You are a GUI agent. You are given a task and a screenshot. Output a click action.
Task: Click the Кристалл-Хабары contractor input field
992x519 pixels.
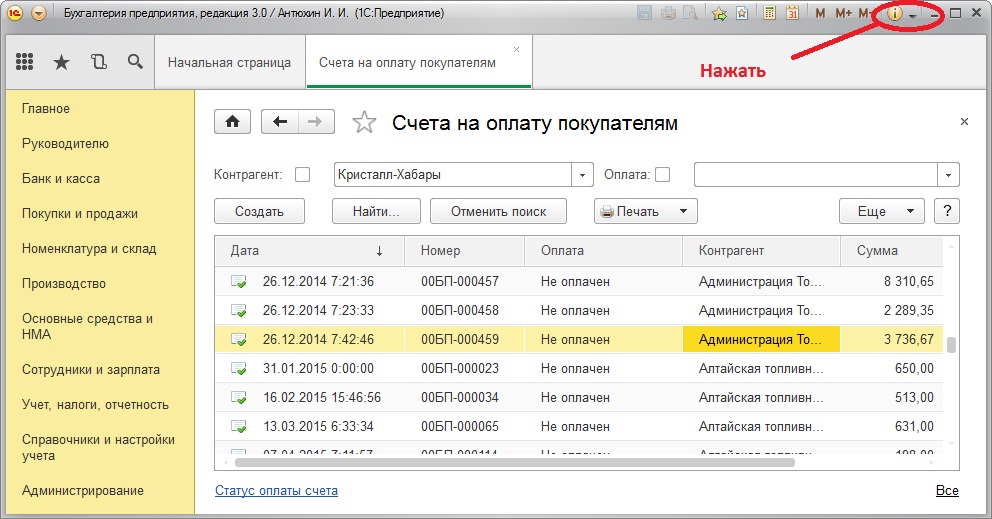(x=453, y=175)
